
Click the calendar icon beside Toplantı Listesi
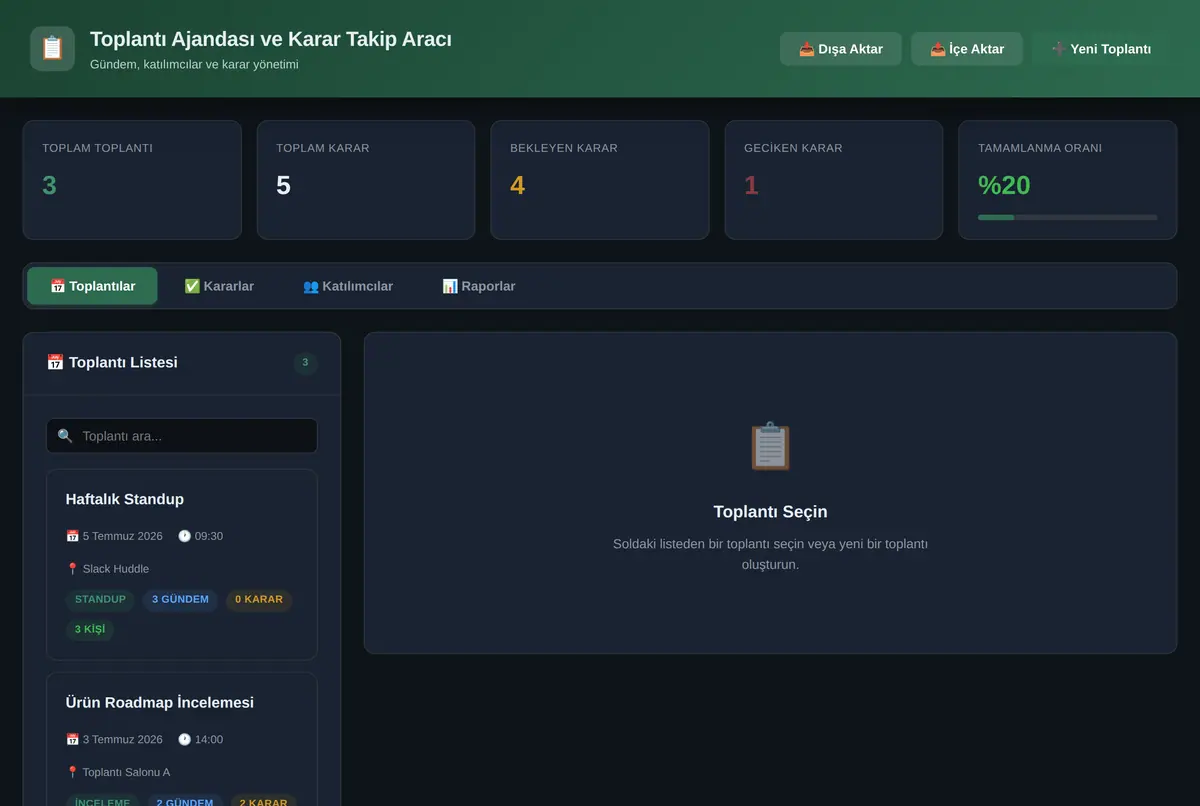click(x=55, y=362)
